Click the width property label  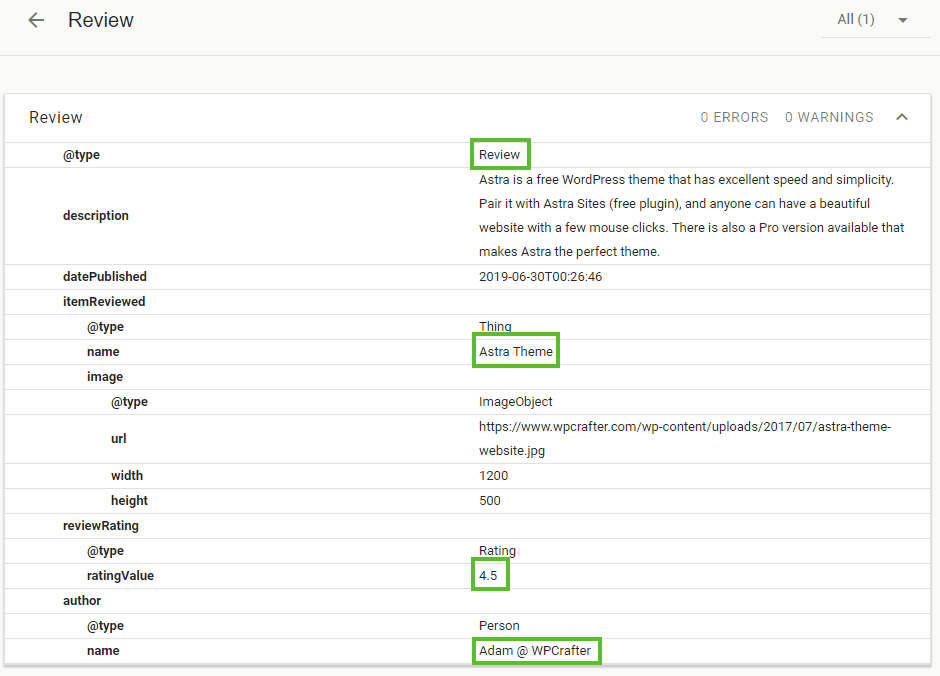(x=127, y=476)
